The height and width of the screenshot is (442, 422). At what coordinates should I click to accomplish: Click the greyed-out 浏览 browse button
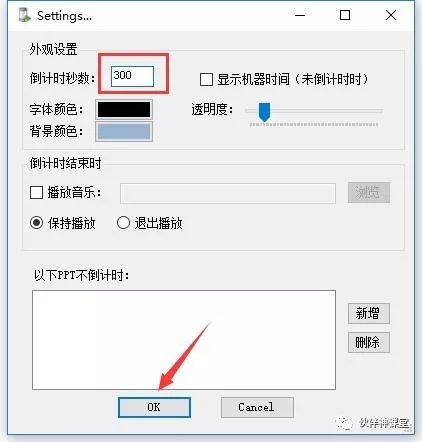pyautogui.click(x=369, y=192)
